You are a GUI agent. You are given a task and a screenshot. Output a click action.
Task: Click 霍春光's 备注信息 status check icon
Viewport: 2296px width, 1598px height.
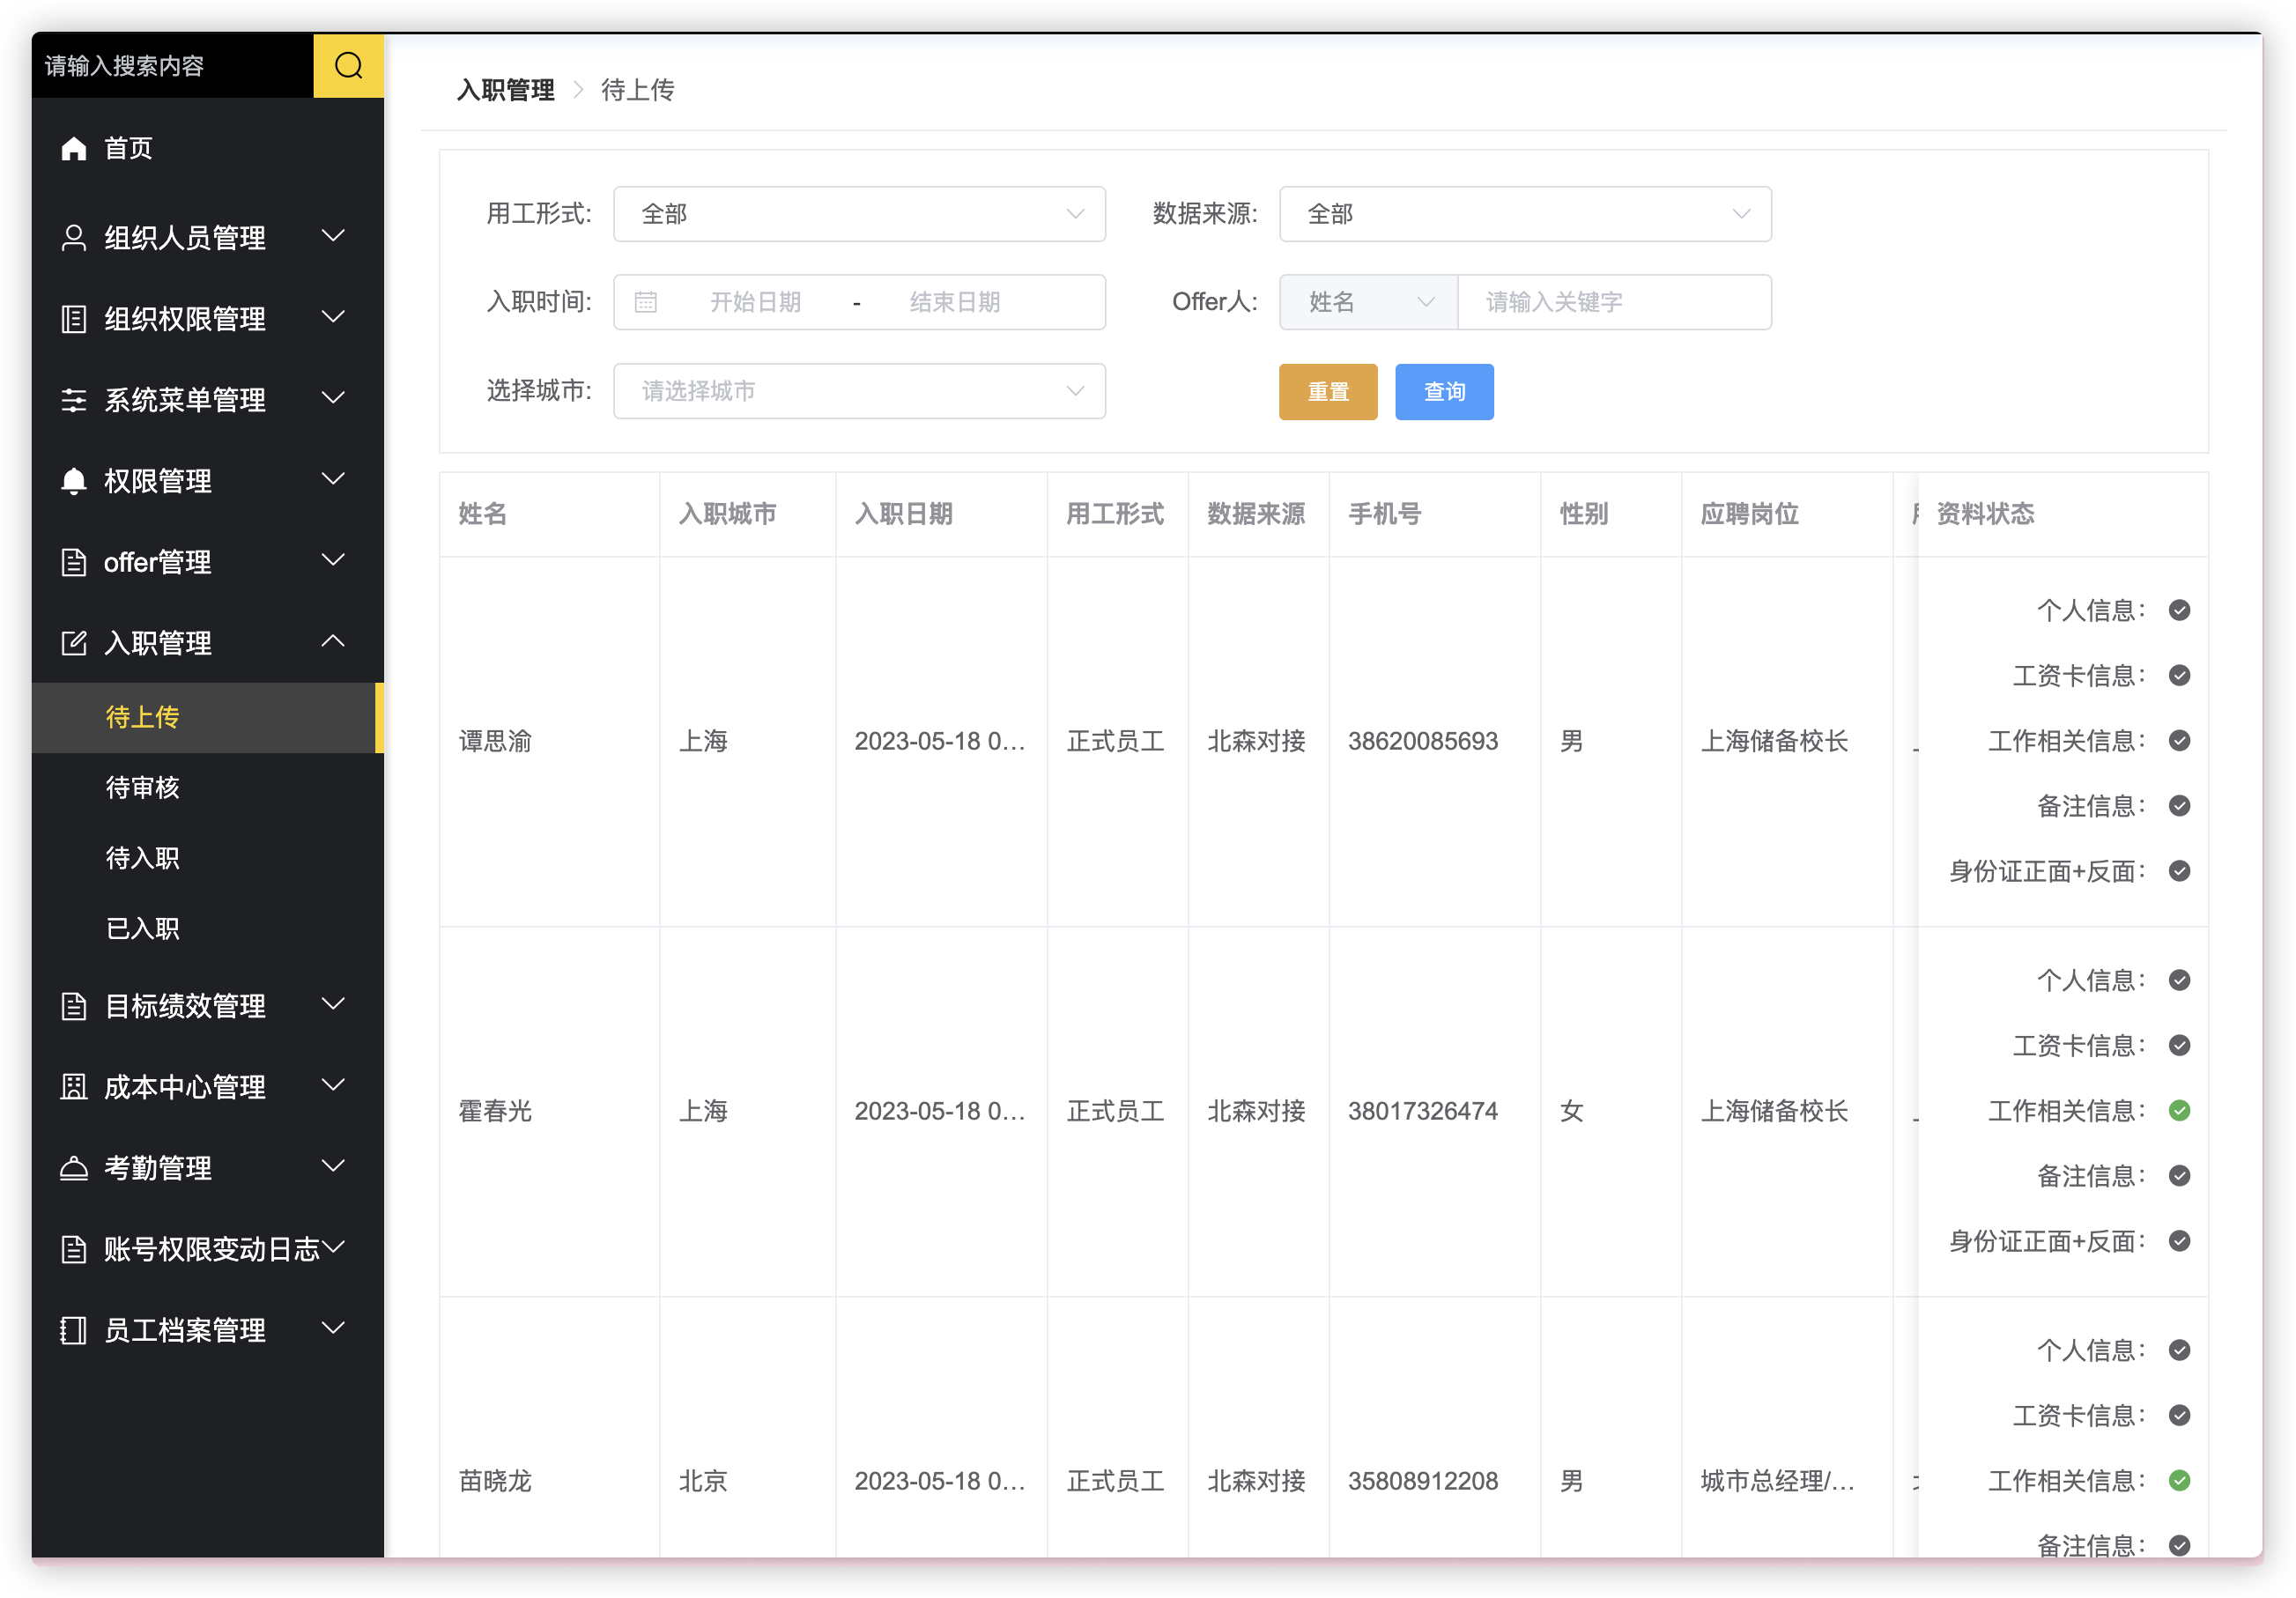[2179, 1175]
